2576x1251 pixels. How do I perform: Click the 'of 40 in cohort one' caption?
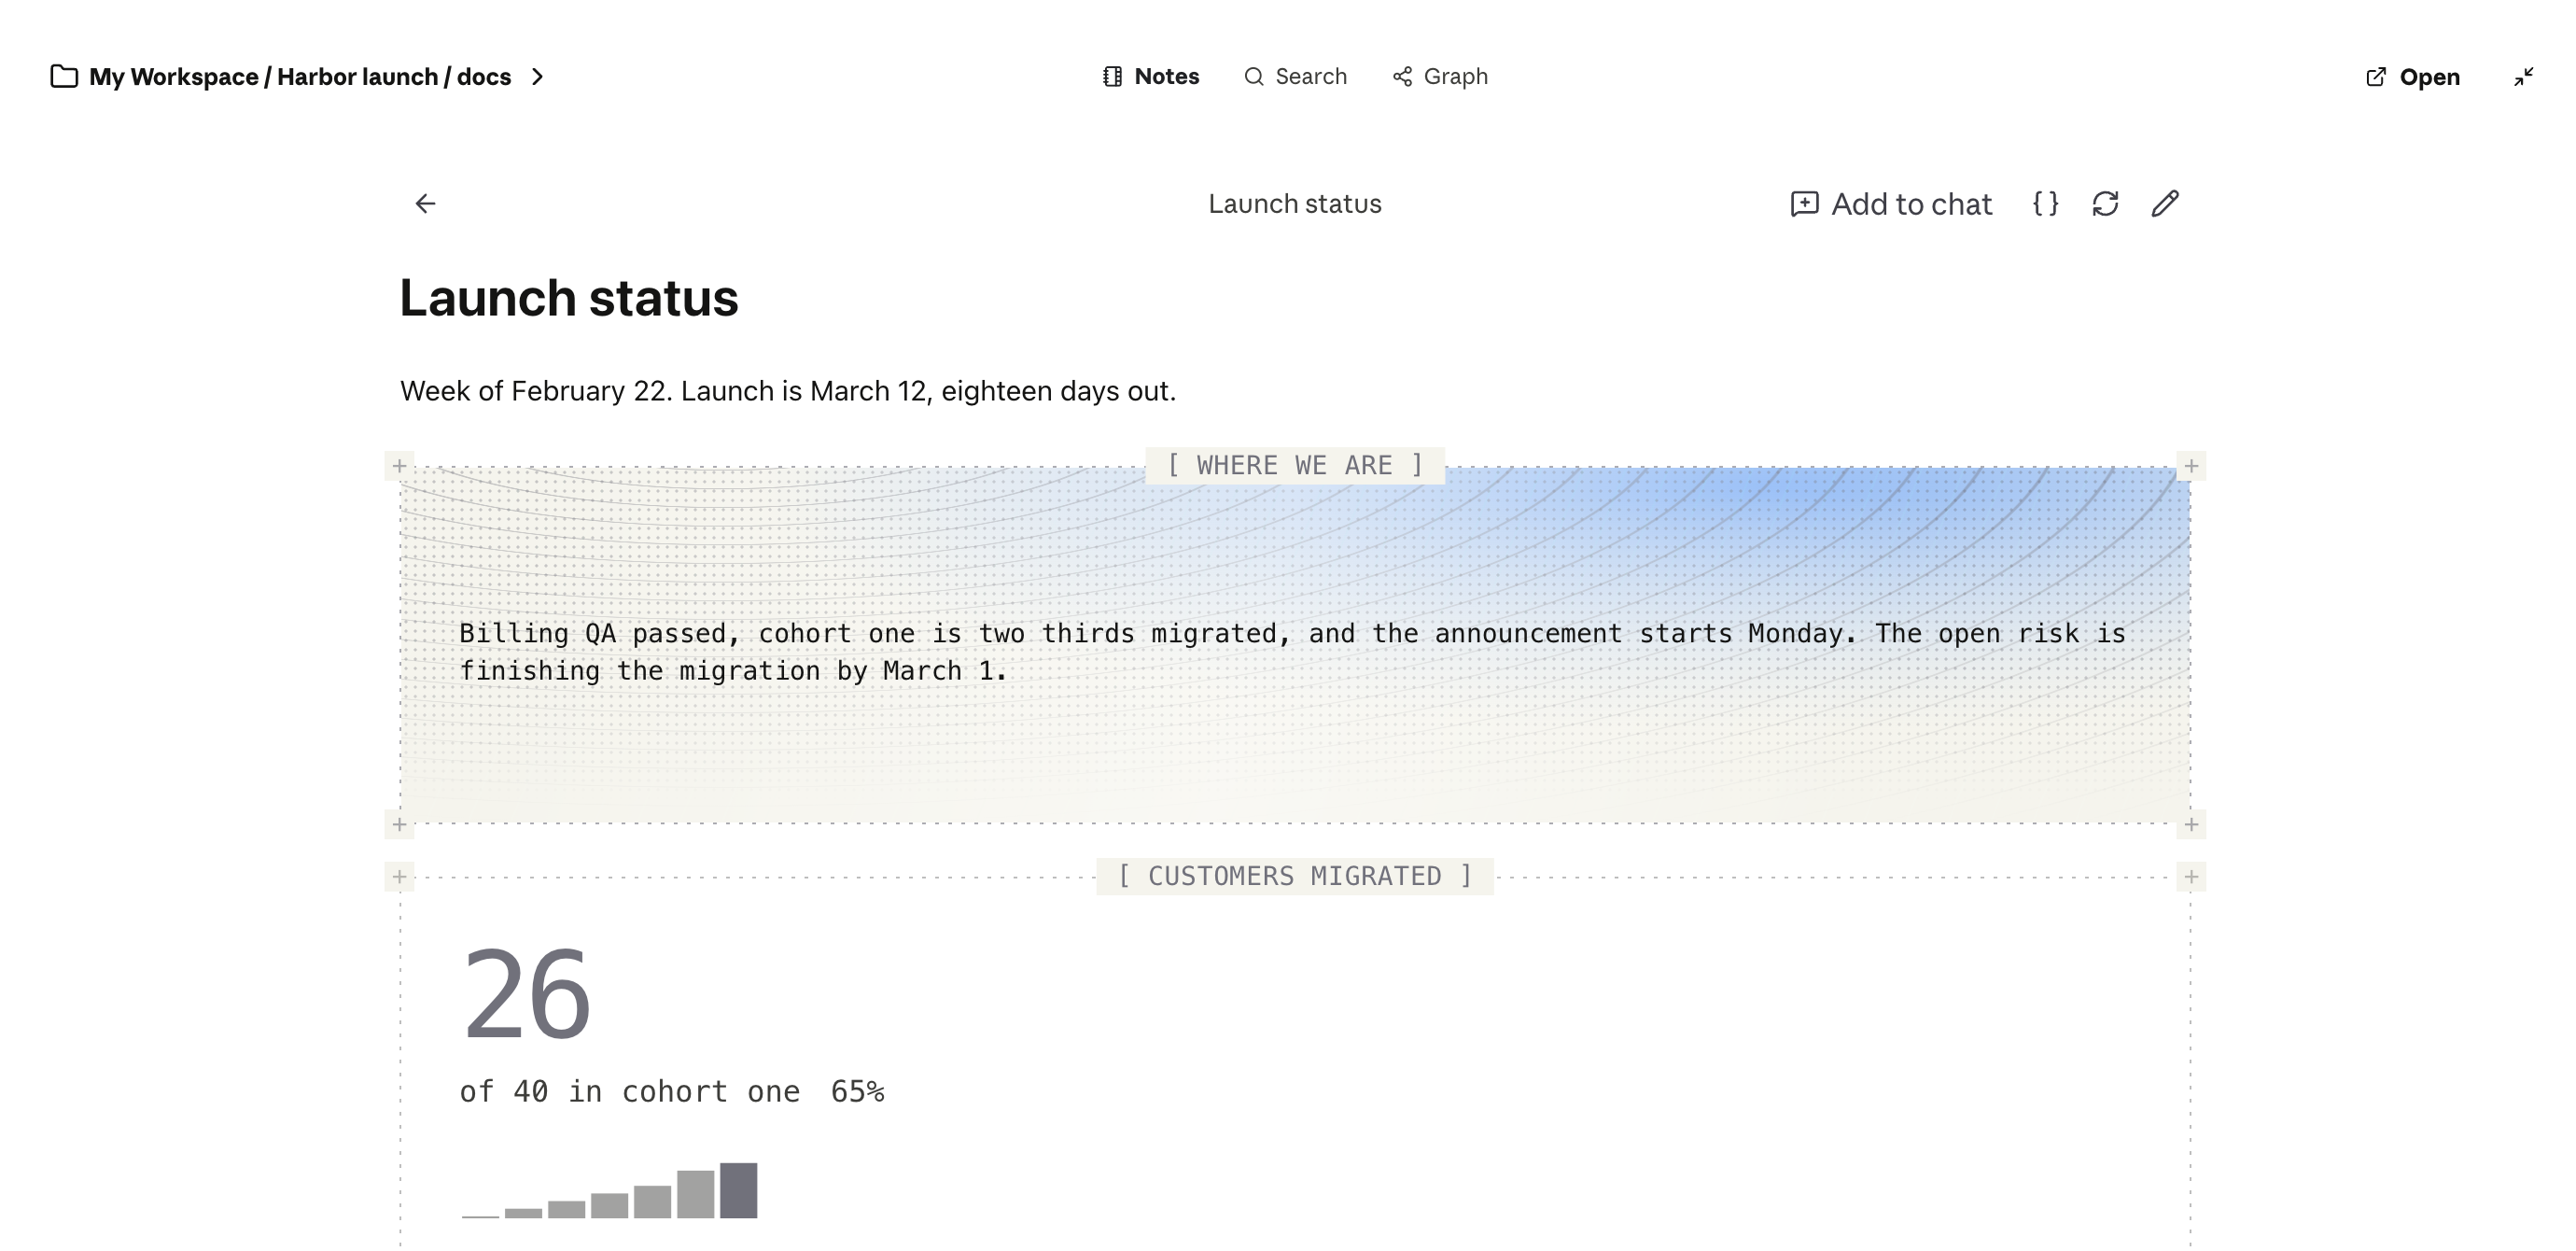pyautogui.click(x=630, y=1092)
